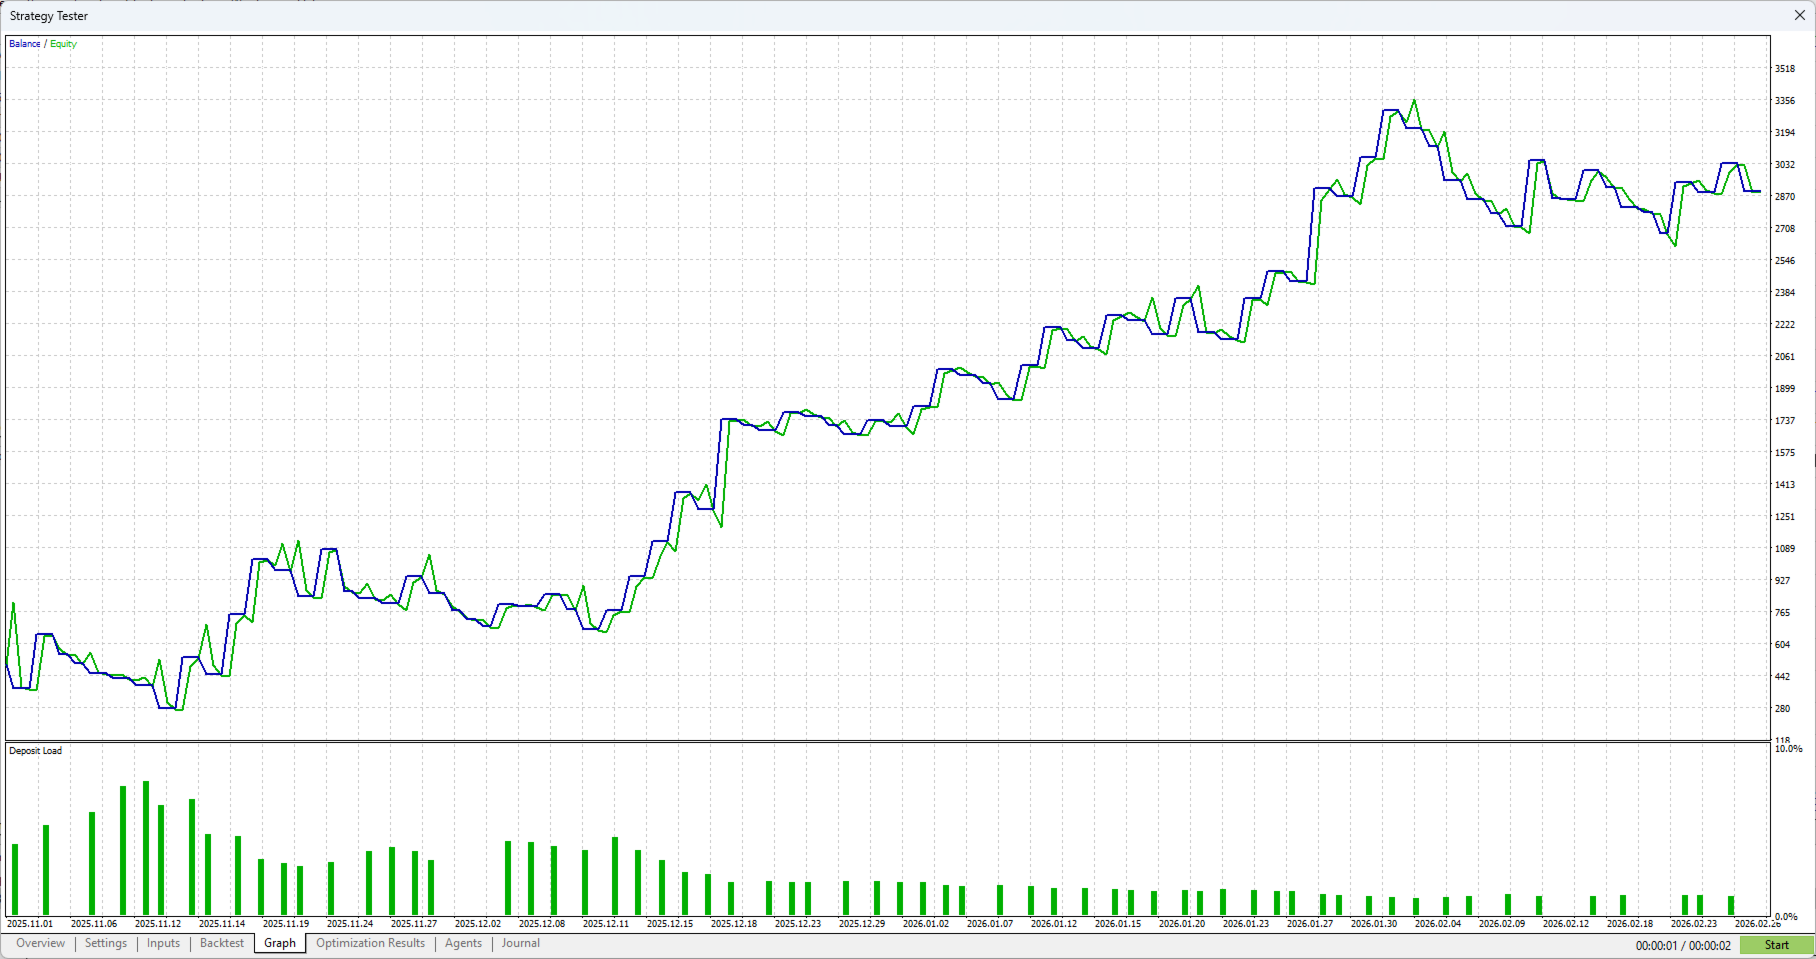This screenshot has height=959, width=1816.
Task: Click the 2025.11.01 date label
Action: click(x=30, y=924)
